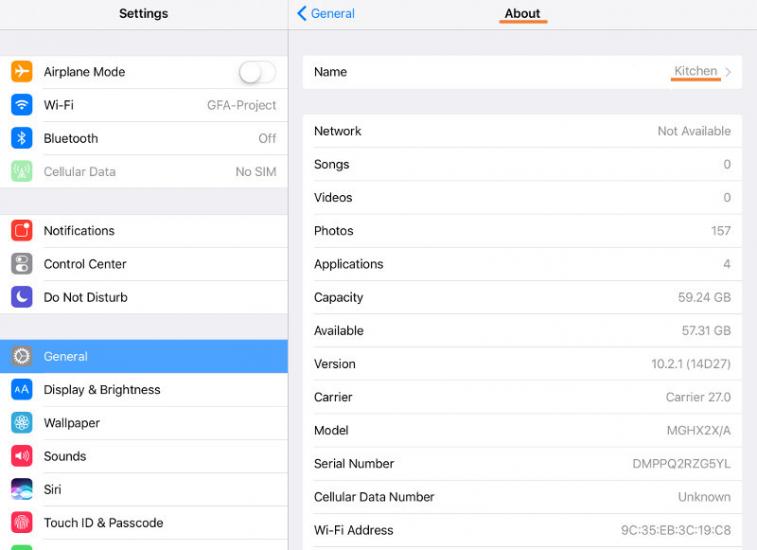757x550 pixels.
Task: Select the highlighted General label
Action: point(66,356)
